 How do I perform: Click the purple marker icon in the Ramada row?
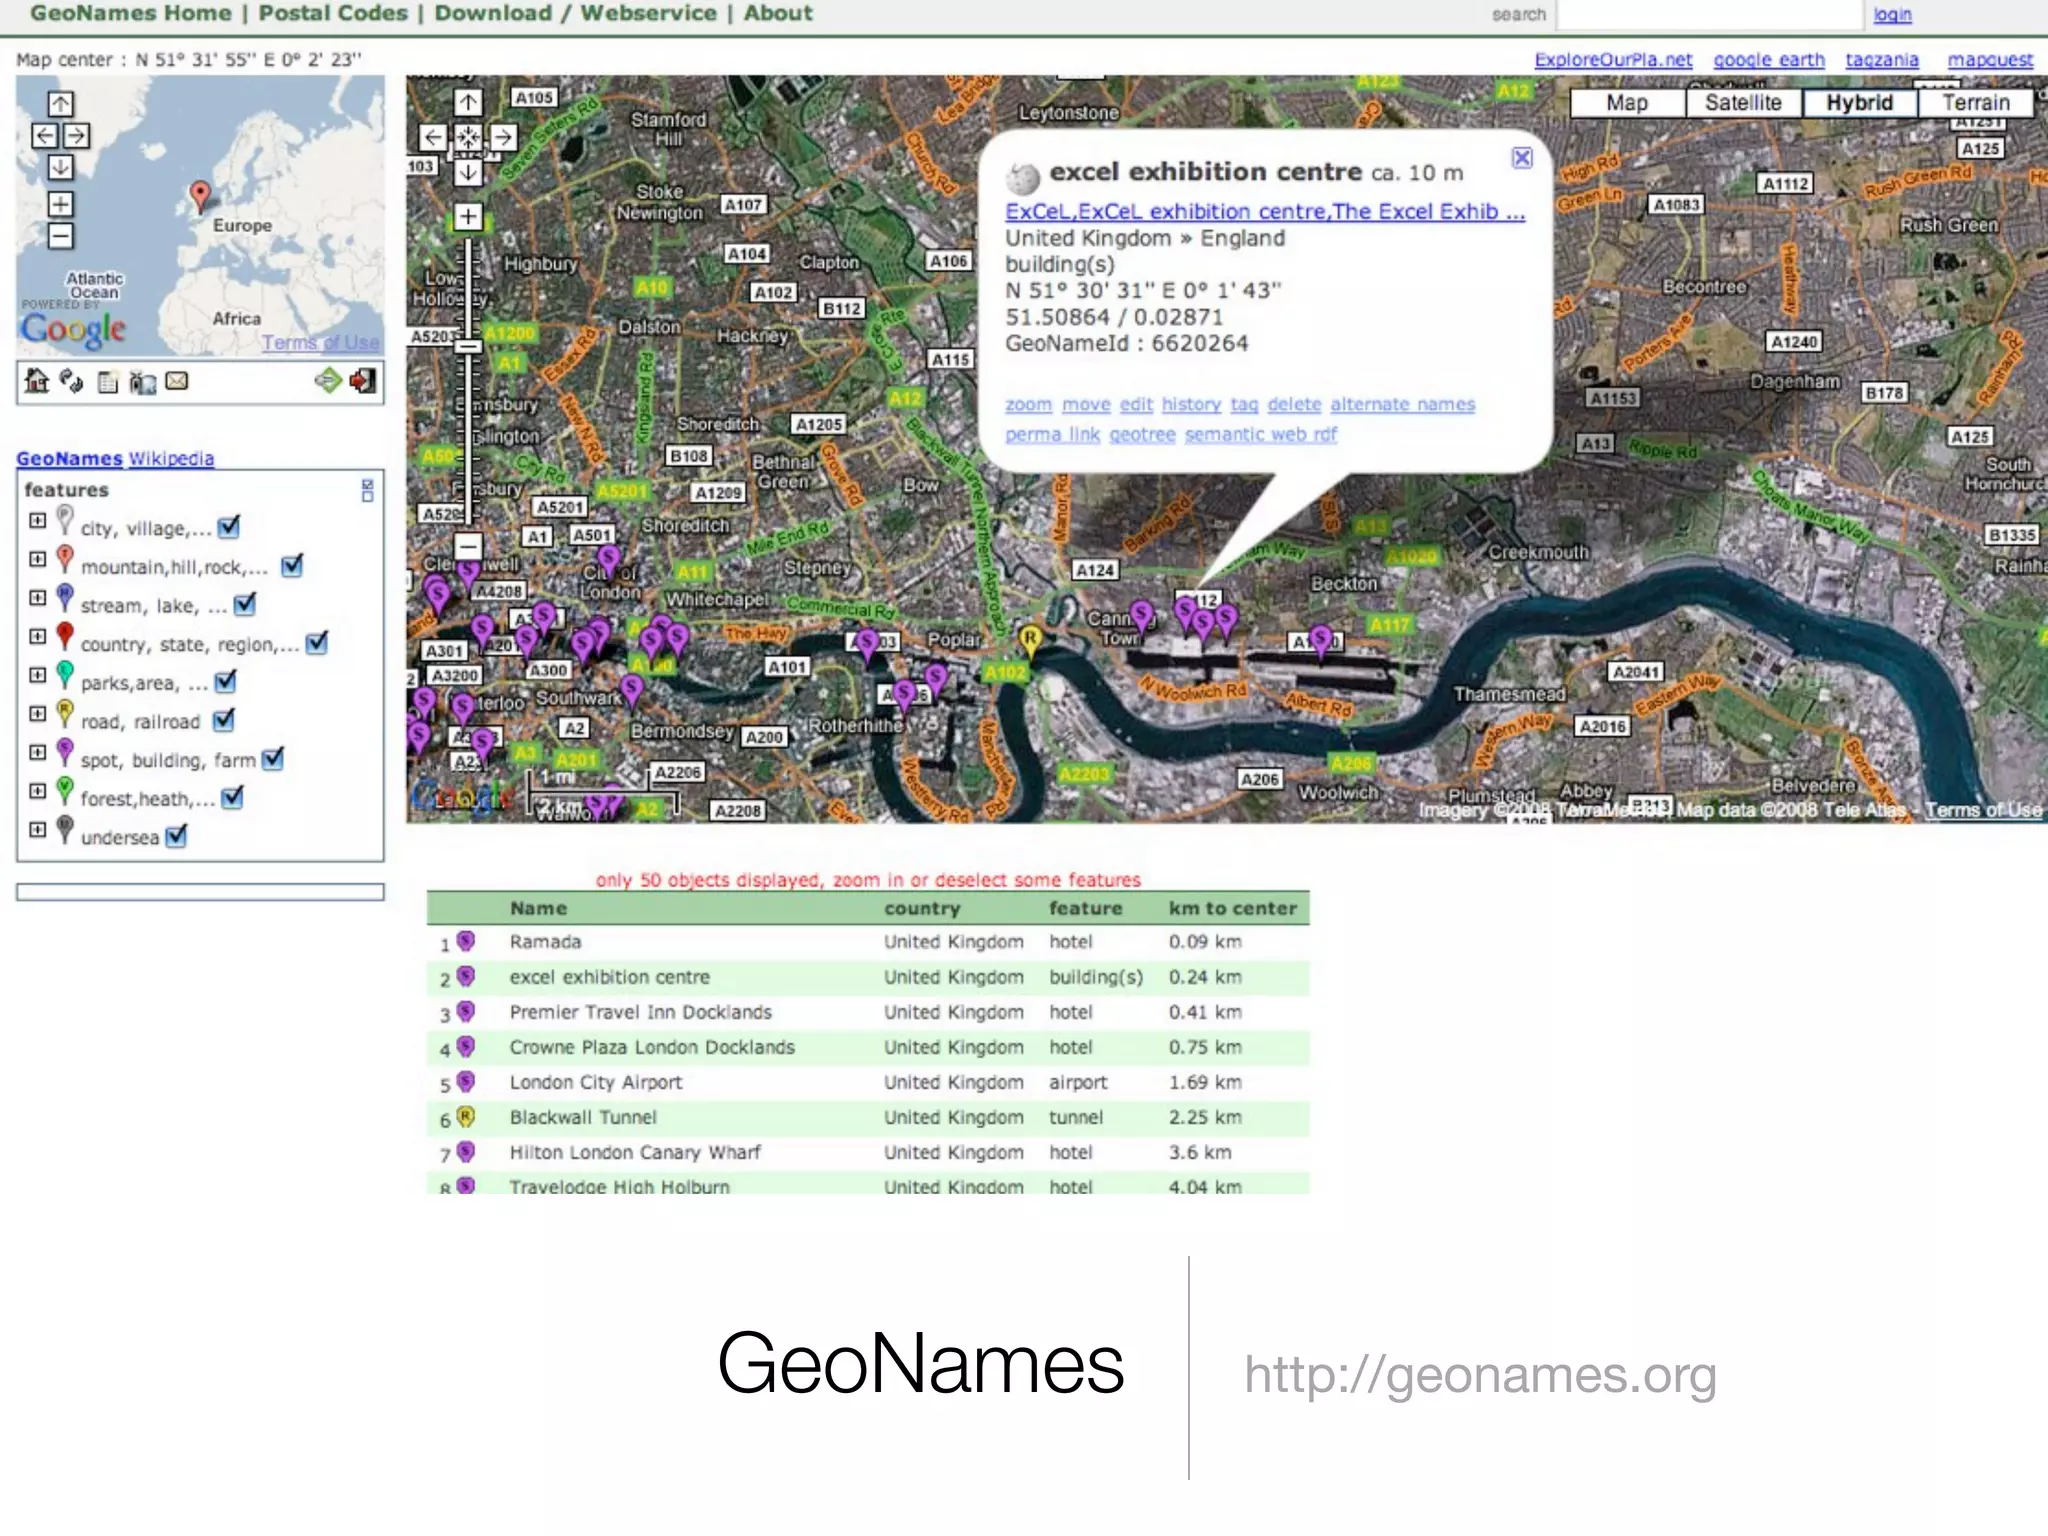coord(466,941)
